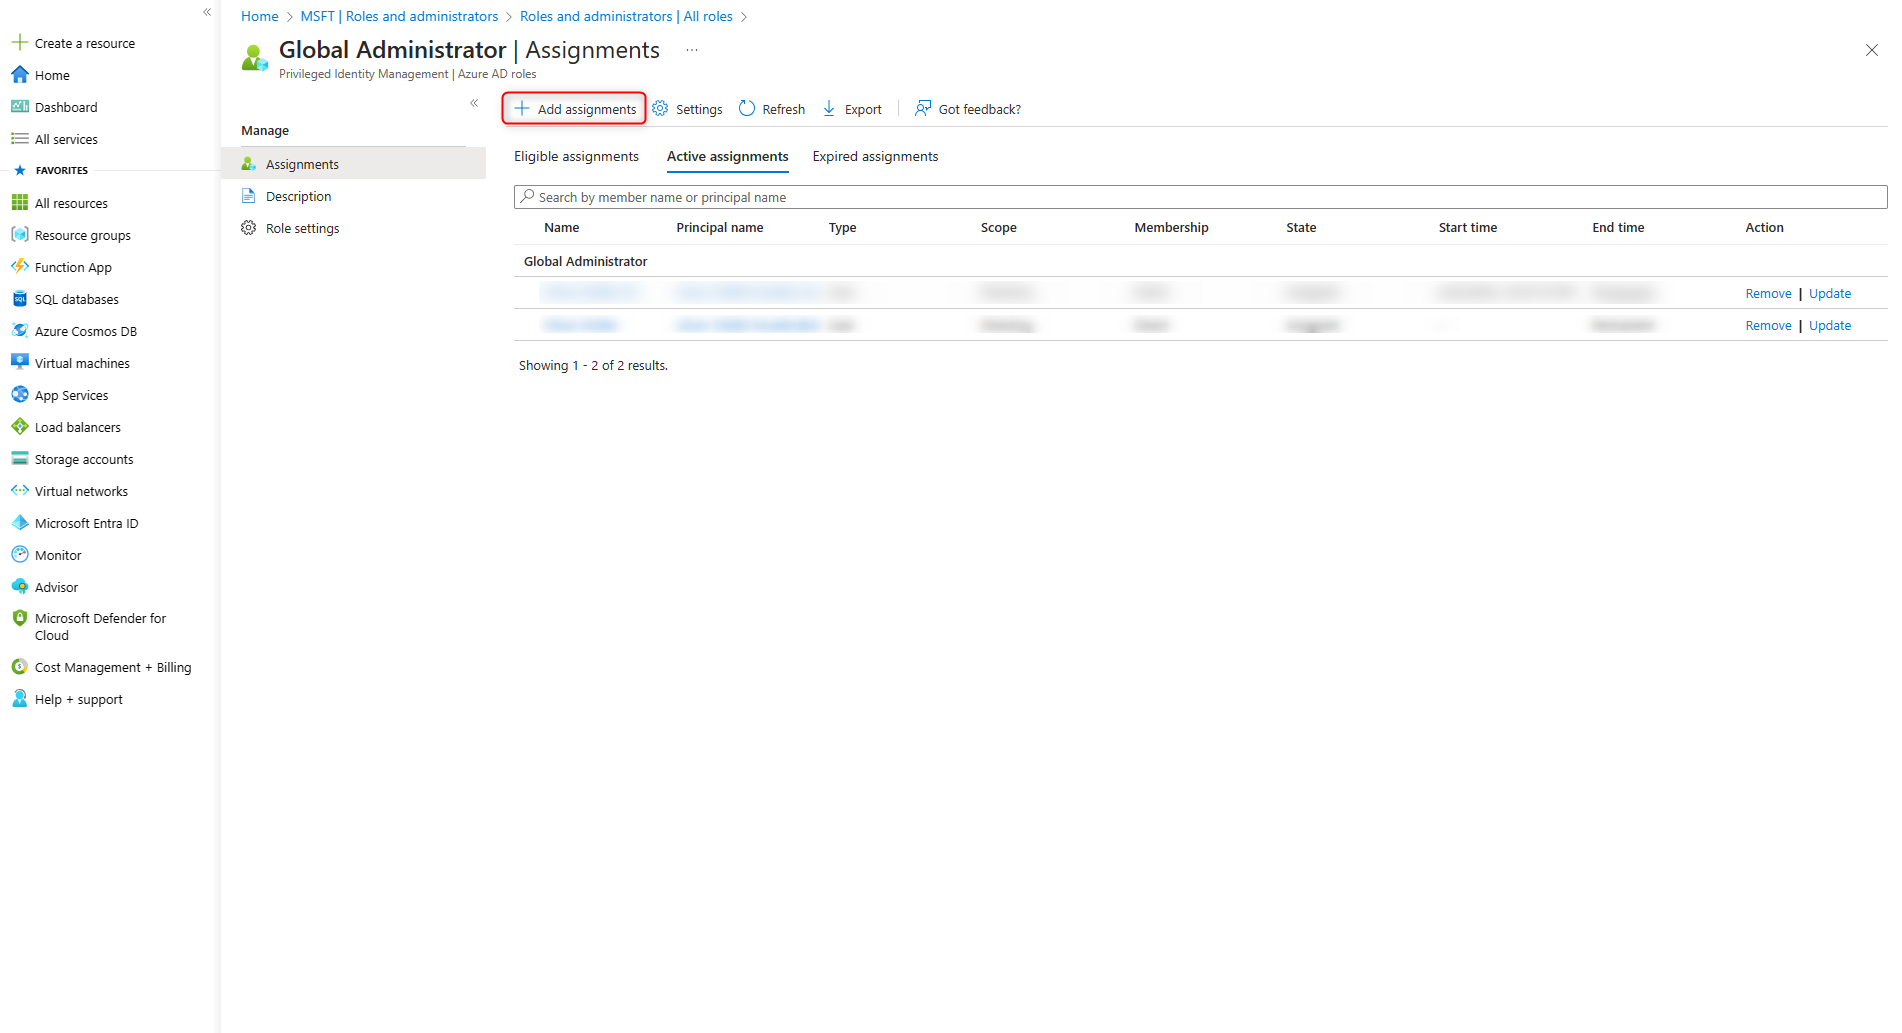The height and width of the screenshot is (1033, 1902).
Task: Open the Function App service
Action: point(73,266)
